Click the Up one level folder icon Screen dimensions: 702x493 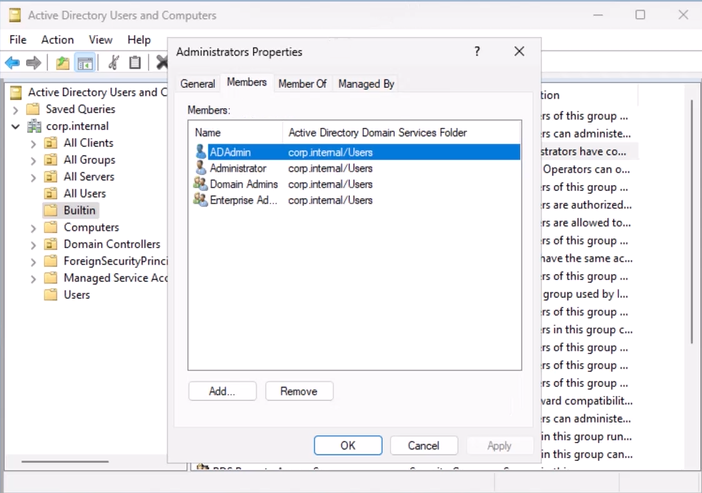(x=62, y=63)
